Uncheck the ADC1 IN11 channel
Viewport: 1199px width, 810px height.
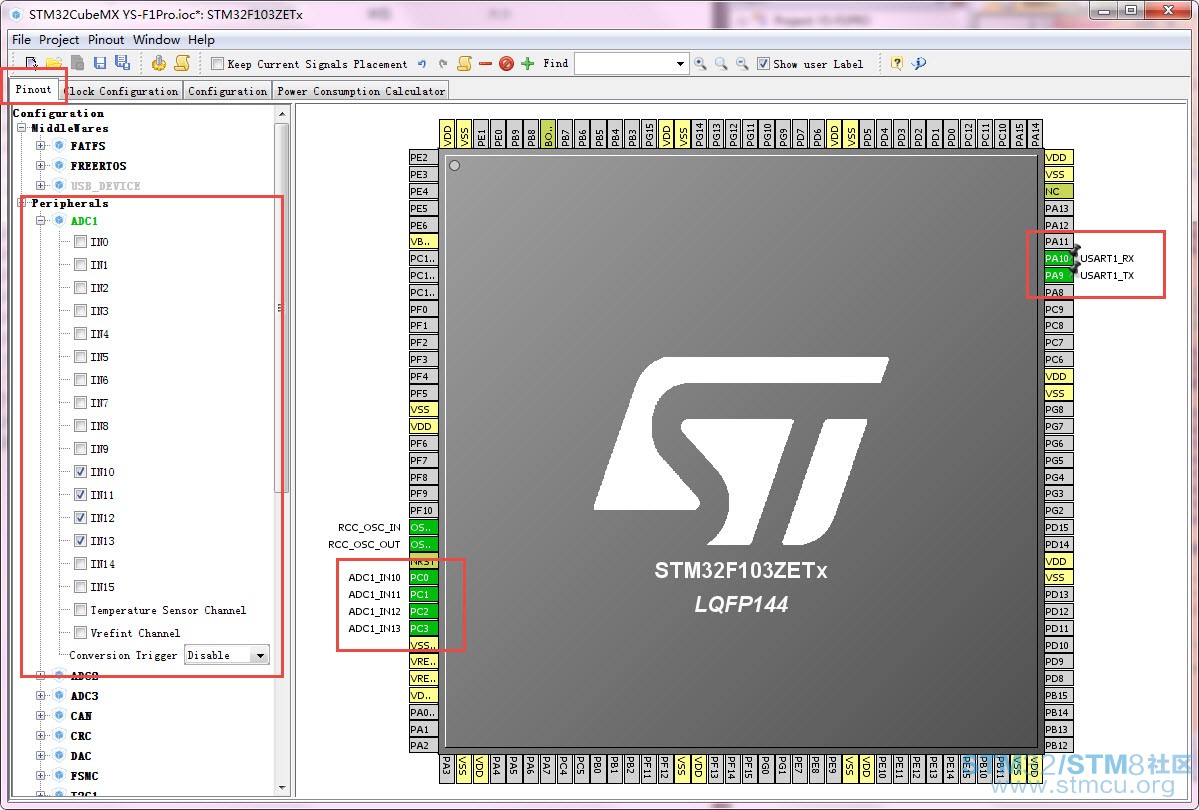80,495
